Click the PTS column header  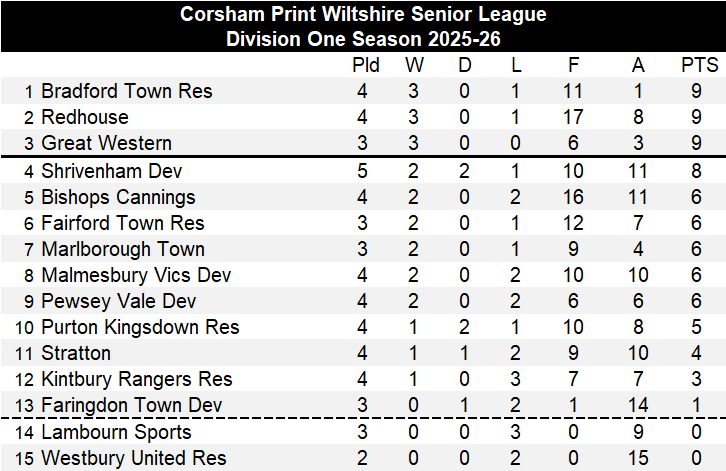(699, 66)
